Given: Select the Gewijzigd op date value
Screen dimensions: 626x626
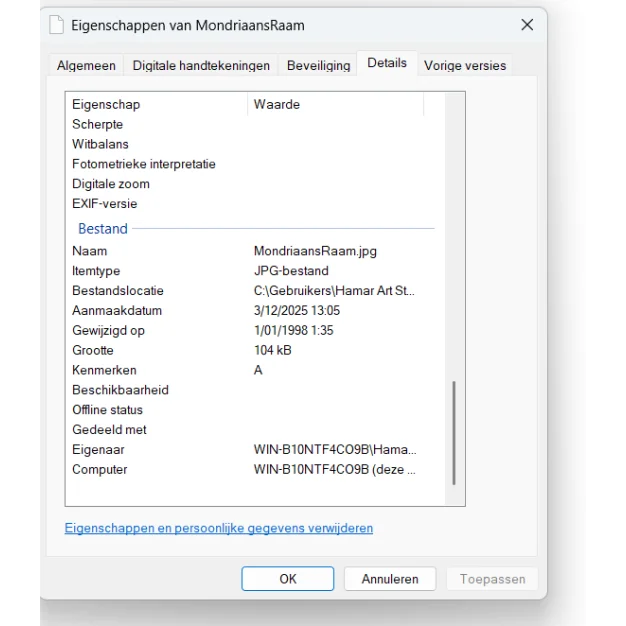Looking at the screenshot, I should tap(293, 331).
